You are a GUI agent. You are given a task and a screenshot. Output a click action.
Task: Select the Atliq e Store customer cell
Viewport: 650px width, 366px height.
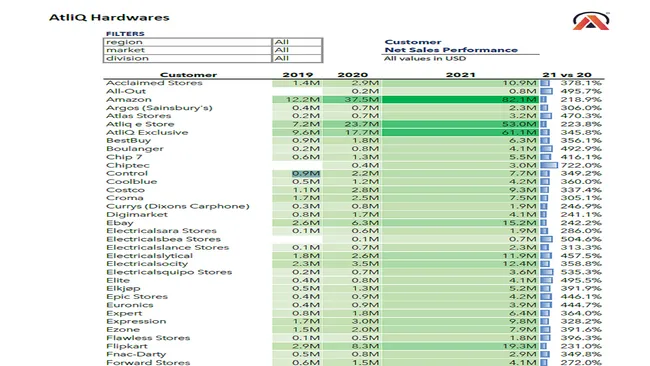tap(140, 124)
